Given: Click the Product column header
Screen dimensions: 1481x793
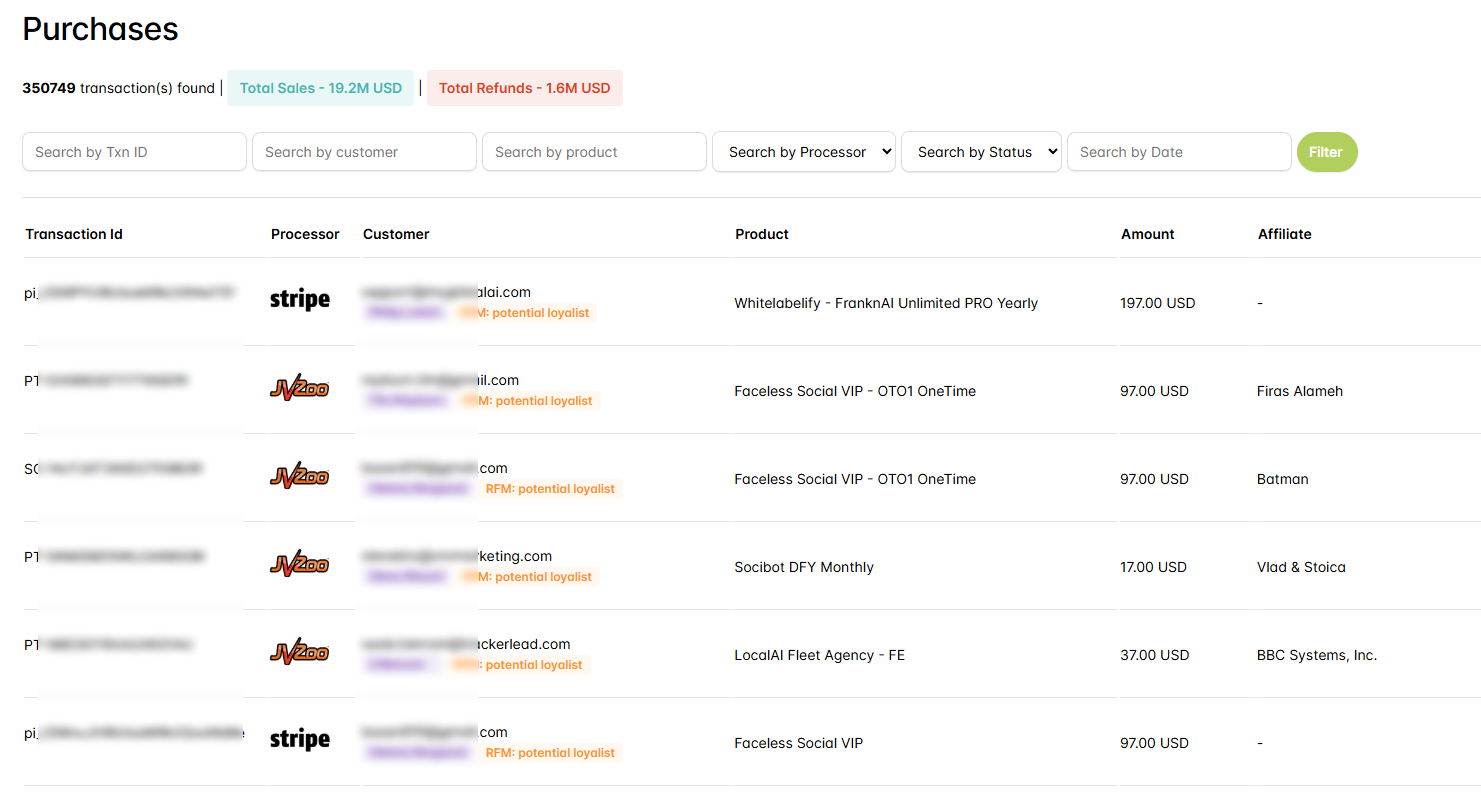Looking at the screenshot, I should pos(762,234).
